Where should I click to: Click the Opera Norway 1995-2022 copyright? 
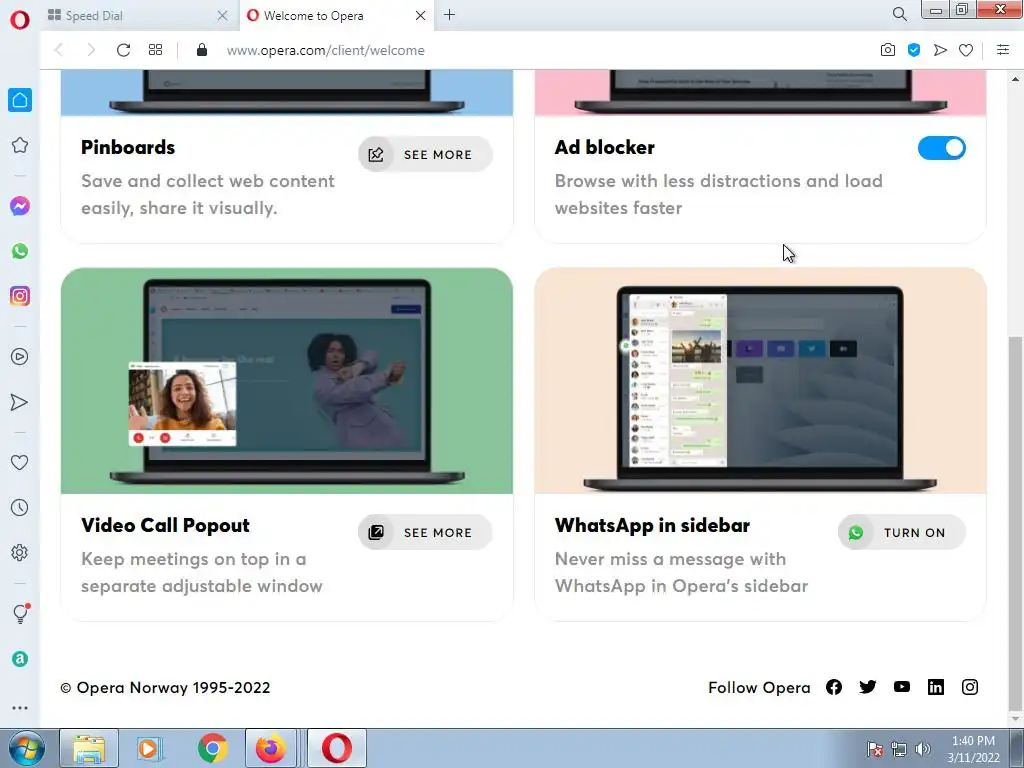165,687
